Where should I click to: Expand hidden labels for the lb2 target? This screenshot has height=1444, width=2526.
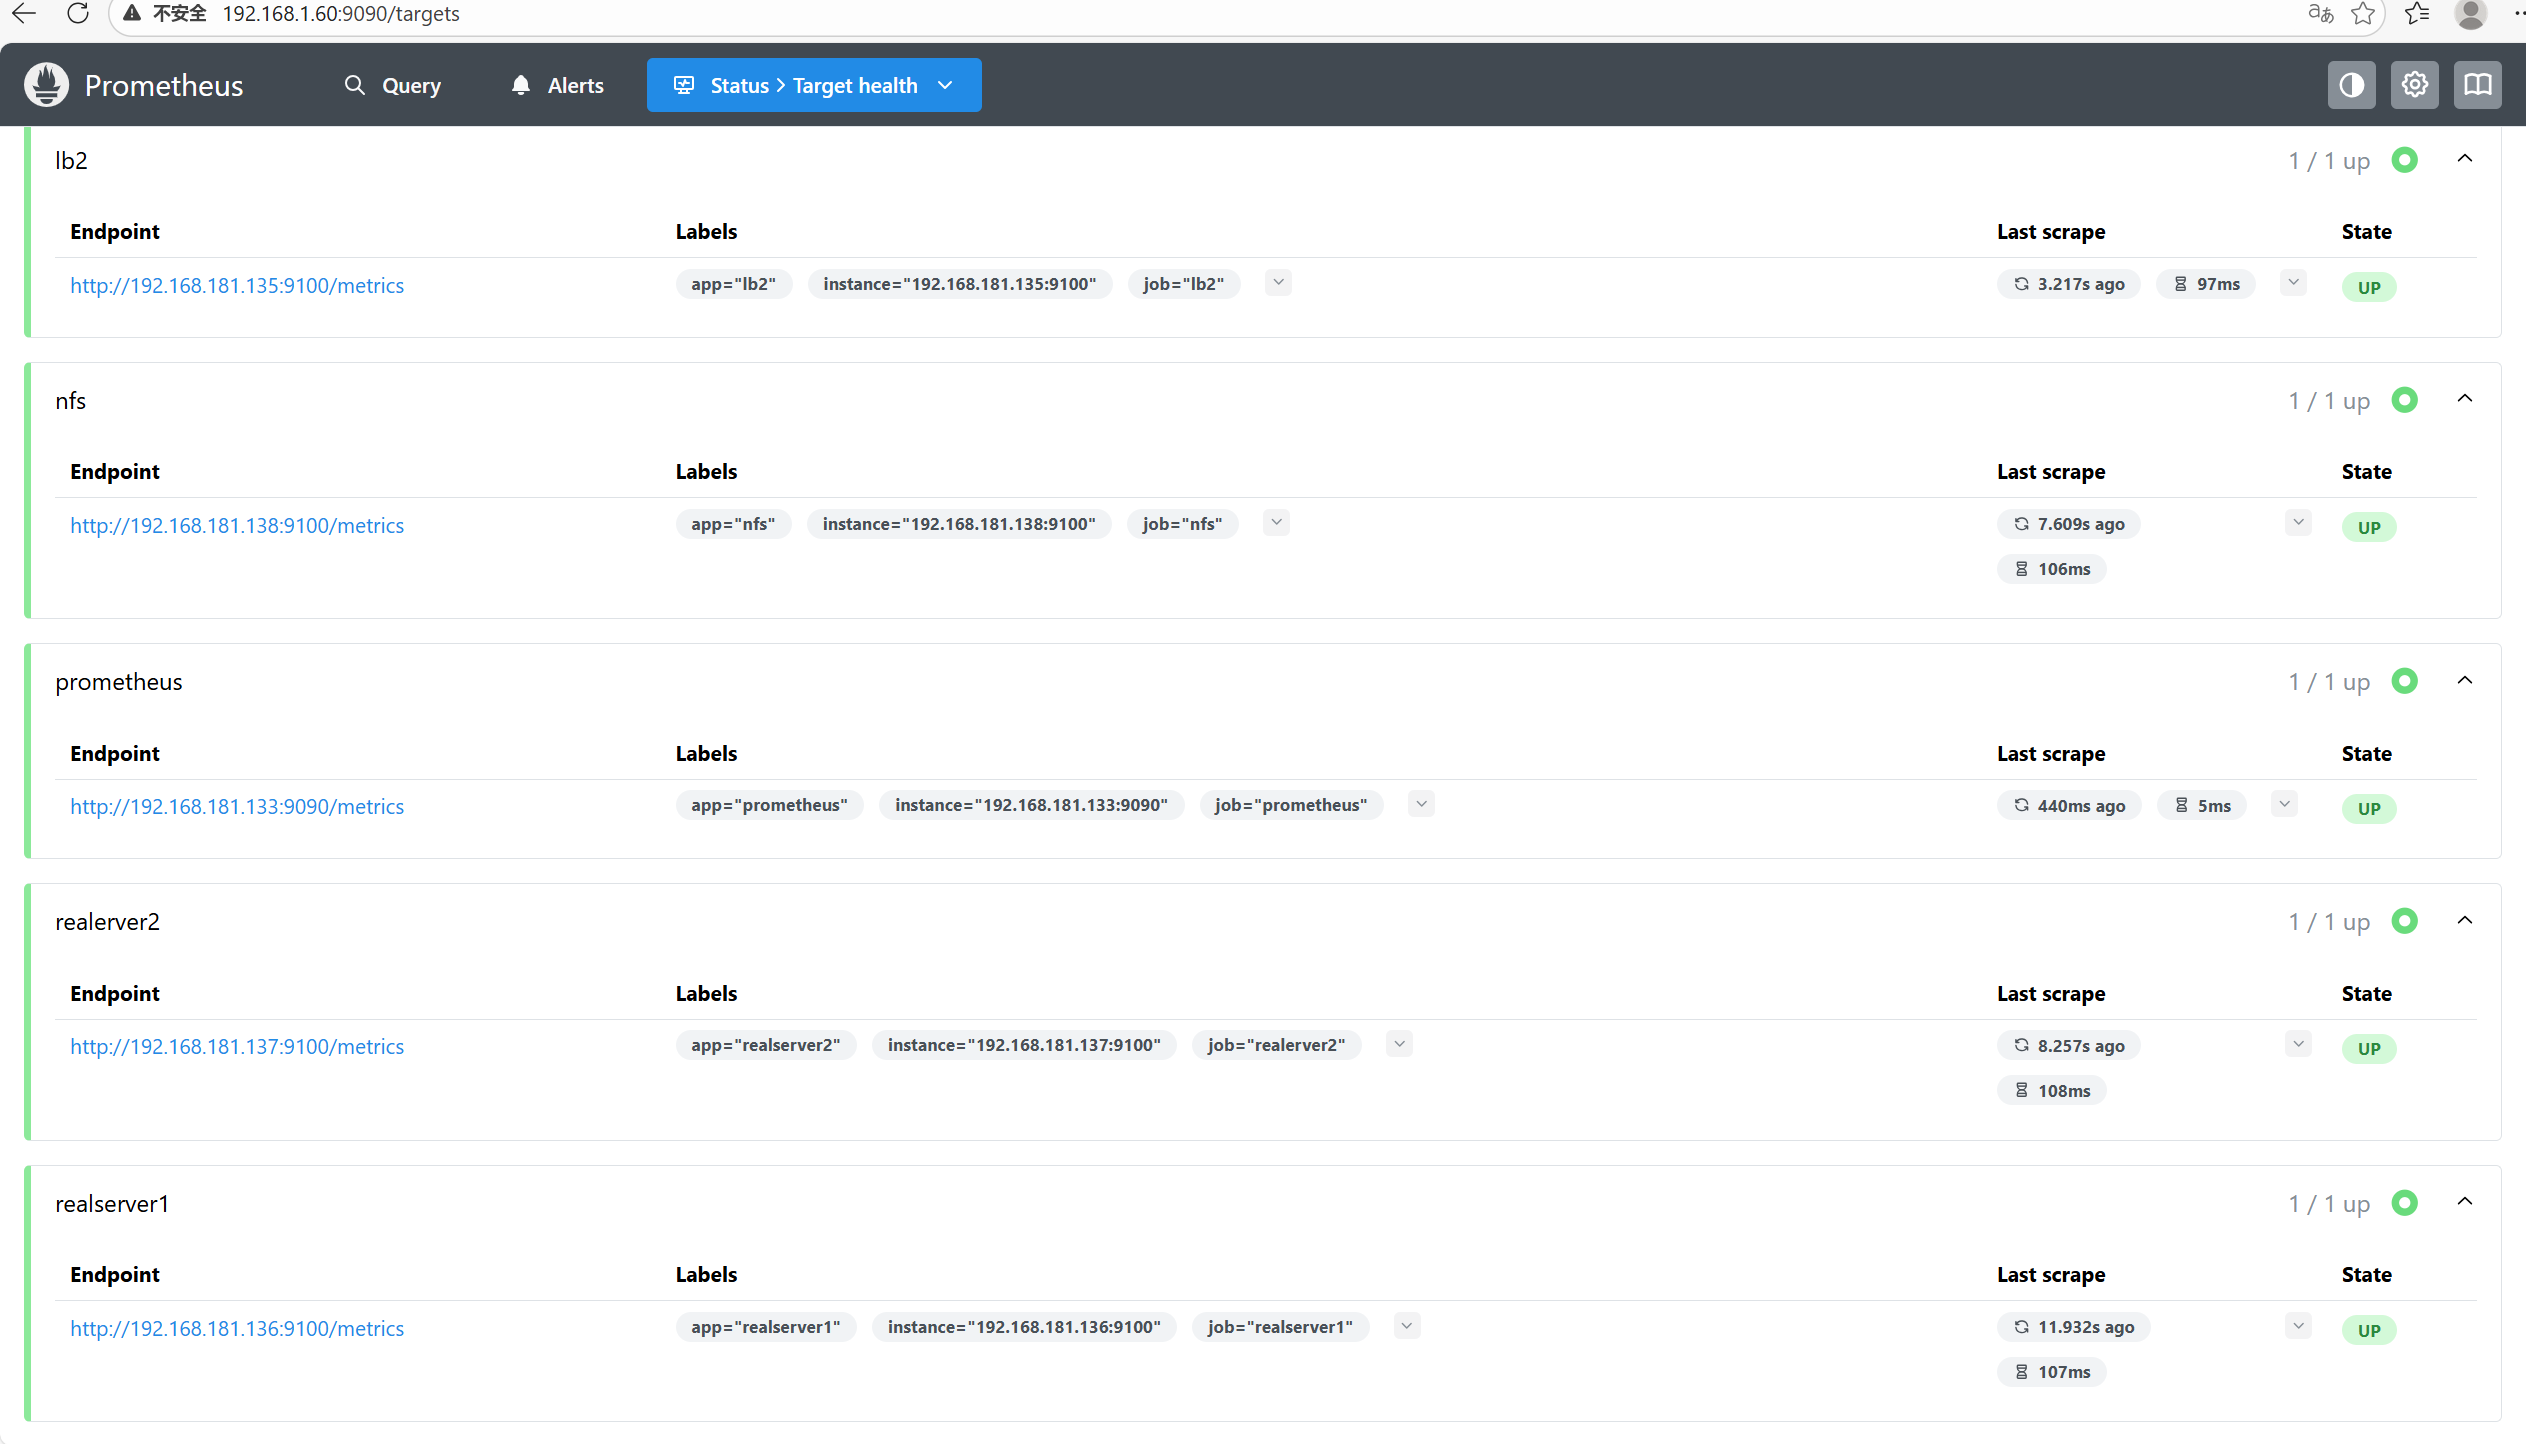1278,283
